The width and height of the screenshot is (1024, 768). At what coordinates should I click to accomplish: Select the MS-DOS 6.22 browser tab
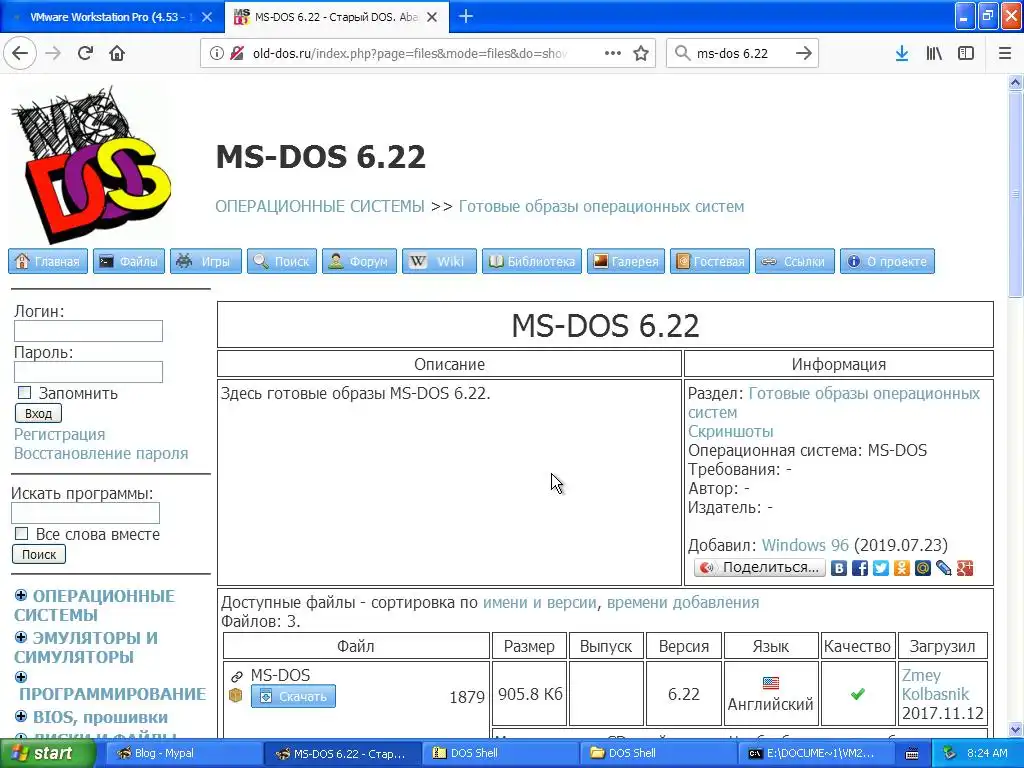click(336, 17)
